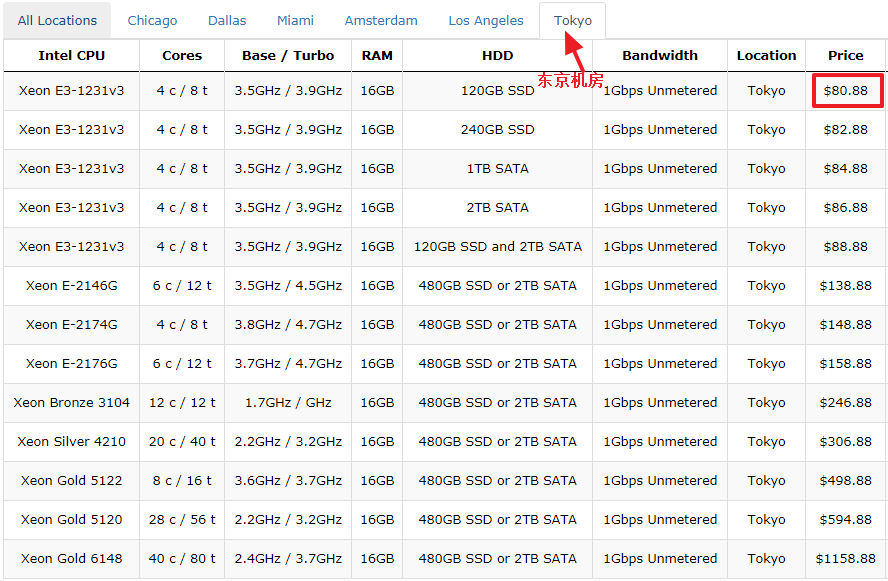Show servers in the Miami tab
Image resolution: width=888 pixels, height=581 pixels.
[295, 20]
